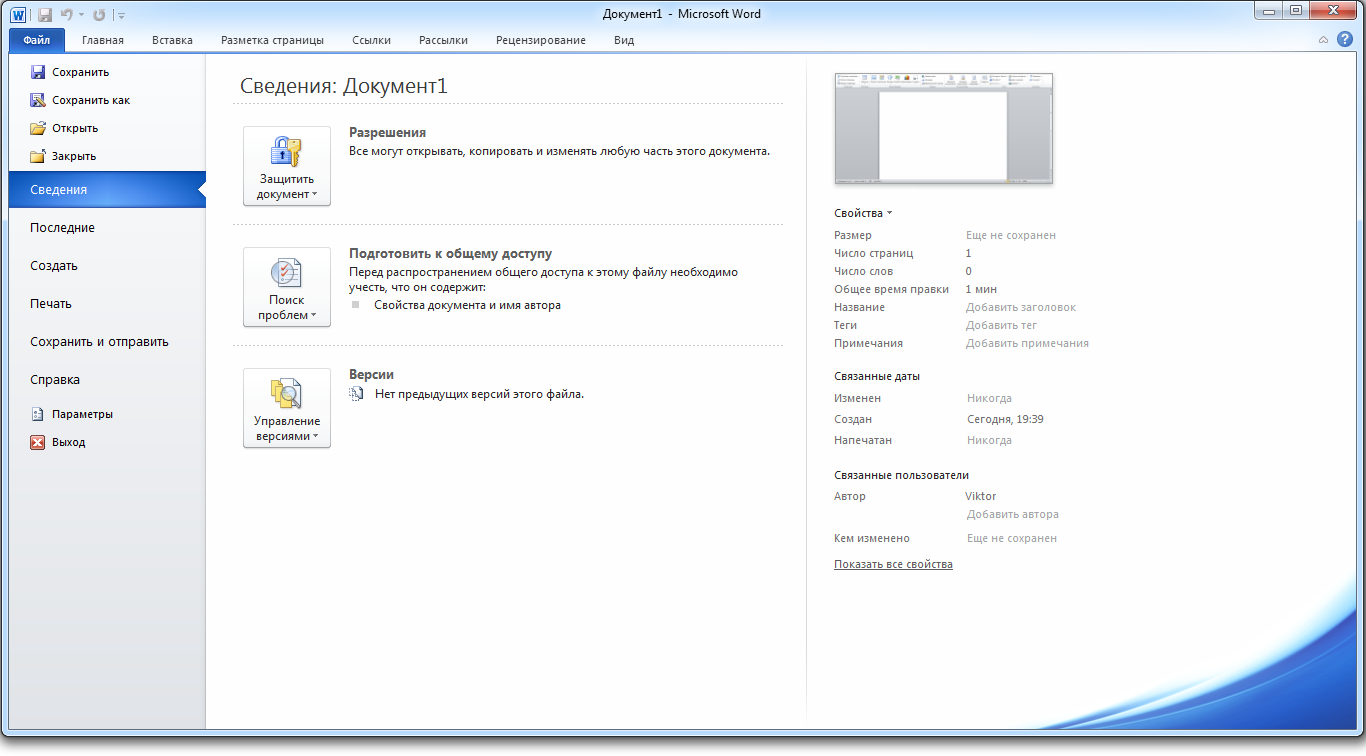The height and width of the screenshot is (756, 1366).
Task: Click the document preview thumbnail
Action: [943, 128]
